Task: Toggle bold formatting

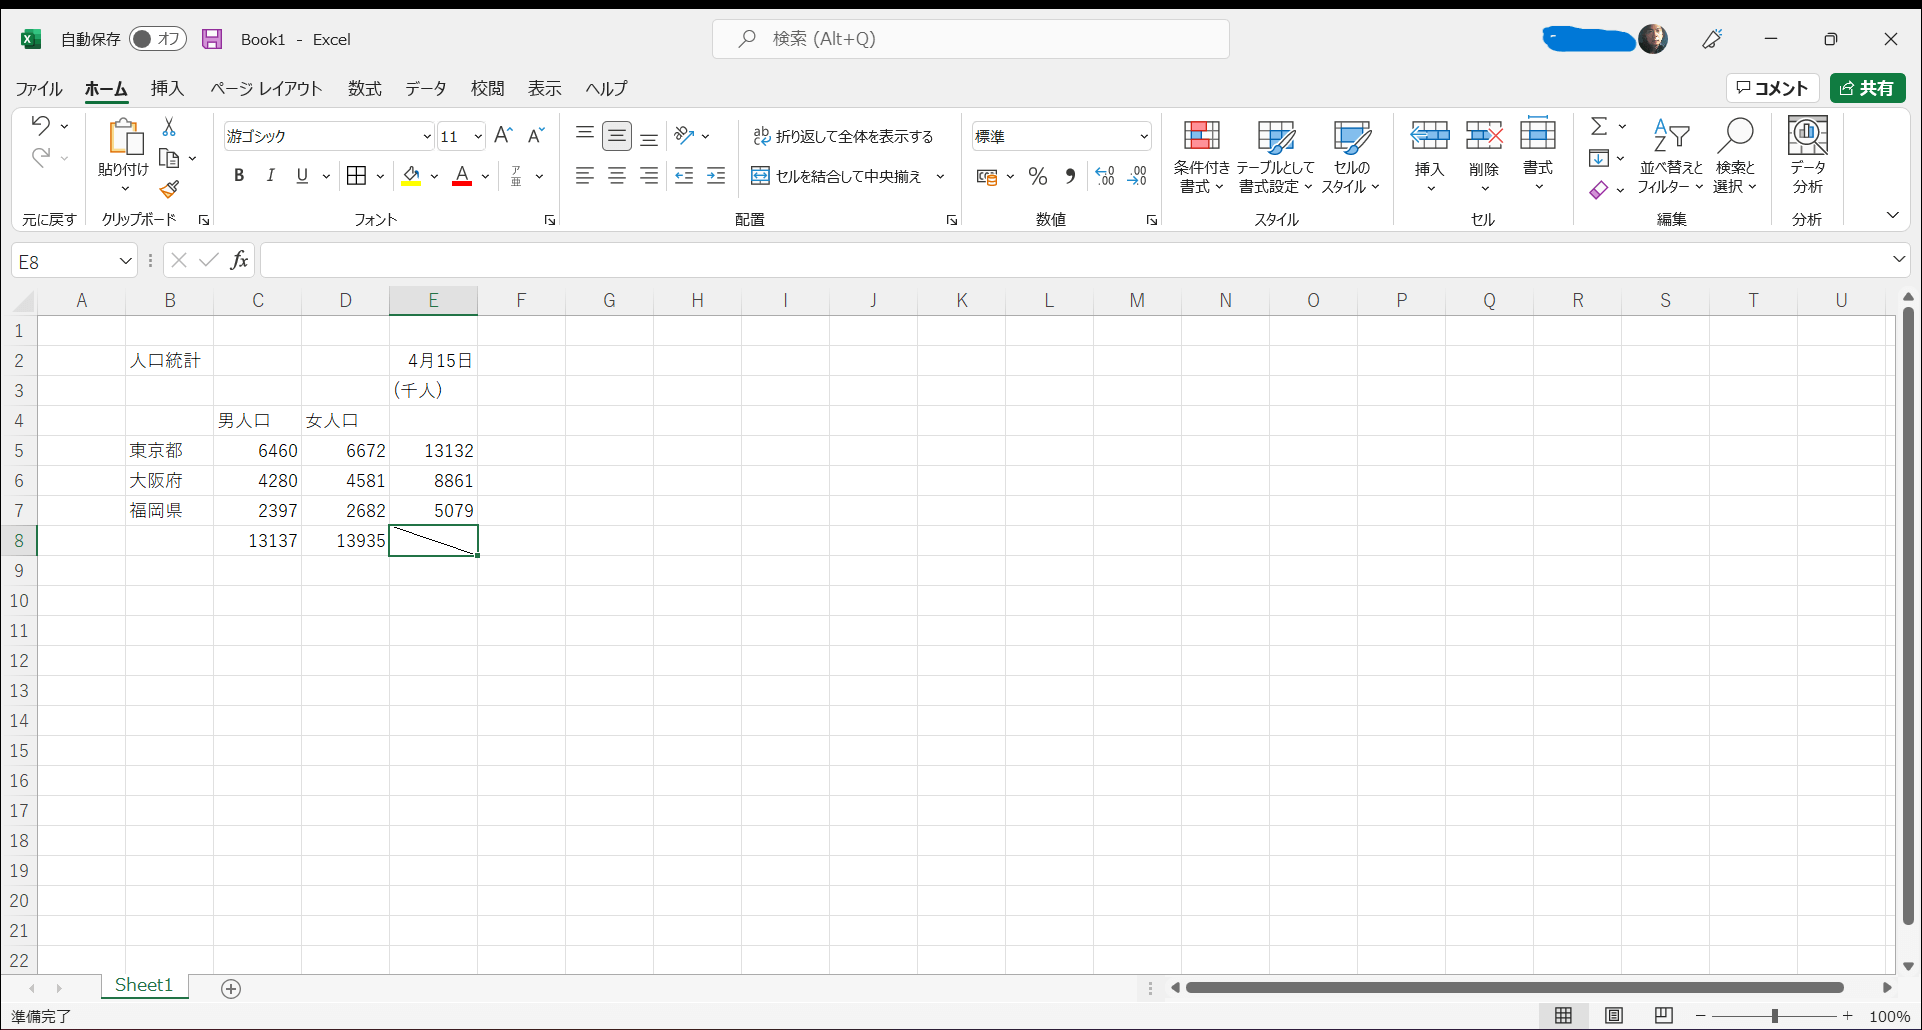Action: (x=239, y=176)
